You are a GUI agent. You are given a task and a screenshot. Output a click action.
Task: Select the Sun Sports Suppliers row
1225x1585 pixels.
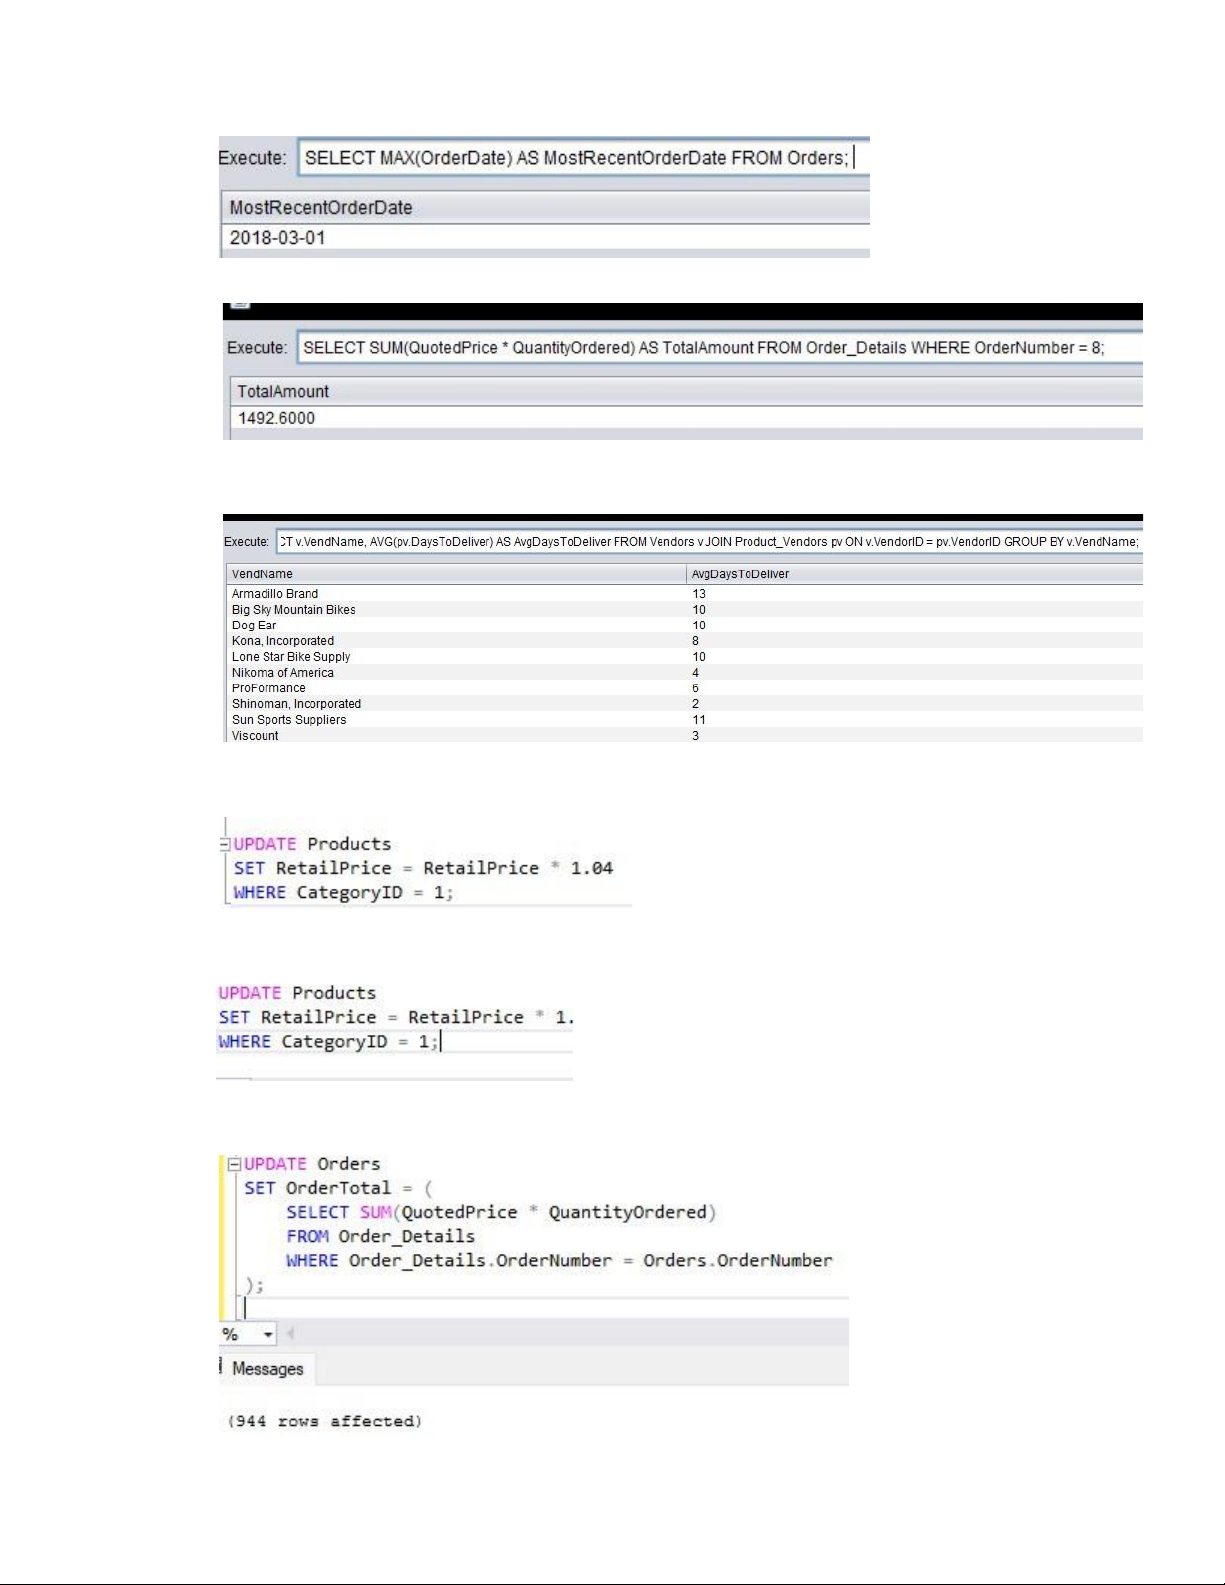click(685, 720)
